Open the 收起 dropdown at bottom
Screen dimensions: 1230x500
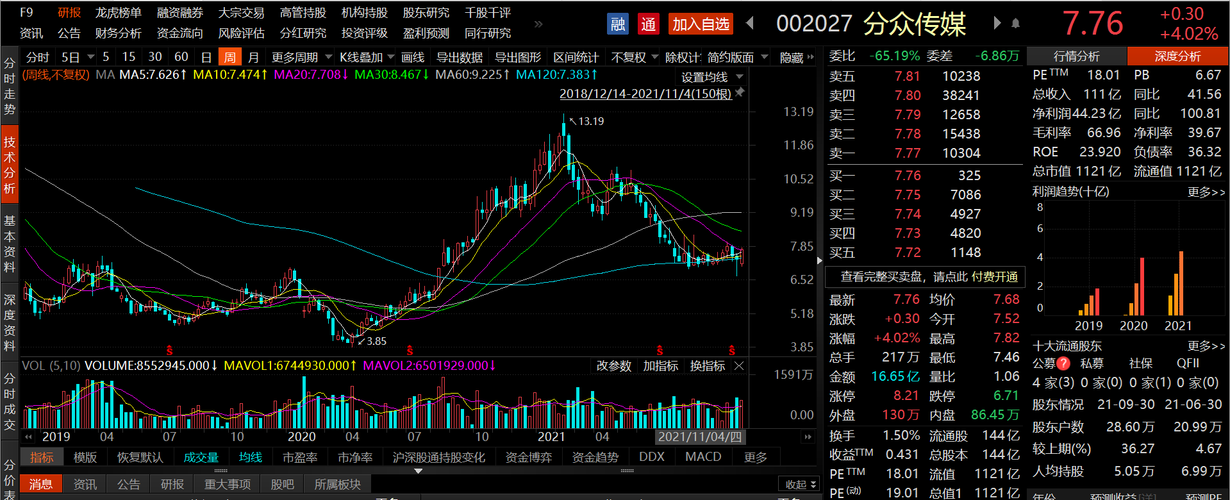click(799, 484)
